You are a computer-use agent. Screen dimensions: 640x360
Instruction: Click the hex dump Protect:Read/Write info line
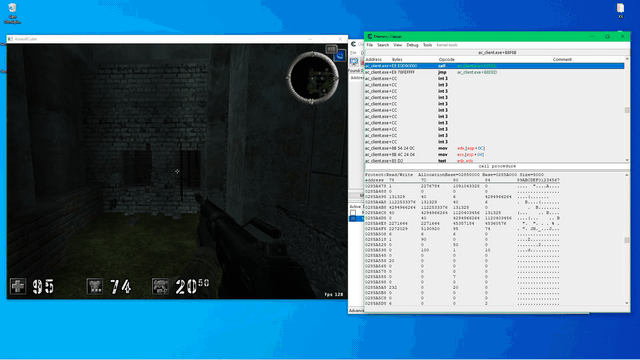(454, 175)
